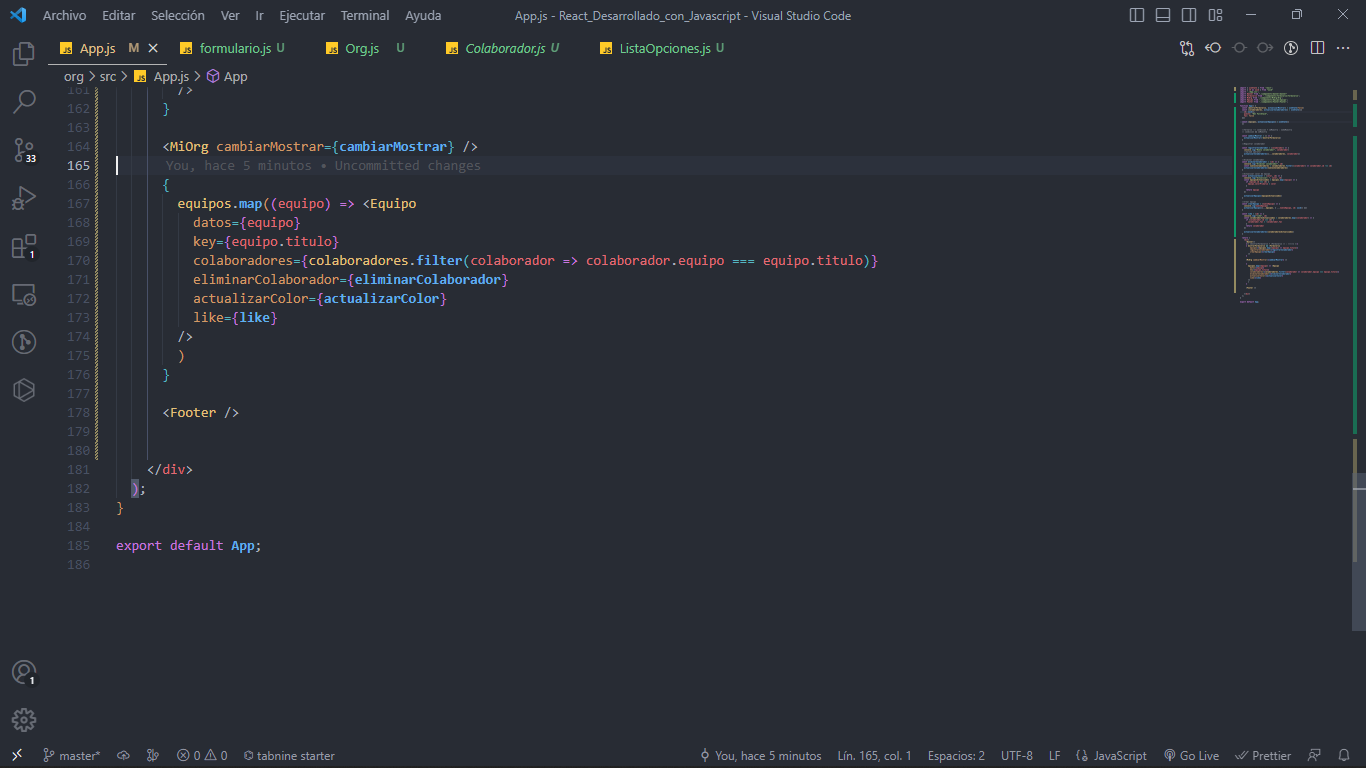Screen dimensions: 1366x768
Task: Open the Ir menu
Action: 260,15
